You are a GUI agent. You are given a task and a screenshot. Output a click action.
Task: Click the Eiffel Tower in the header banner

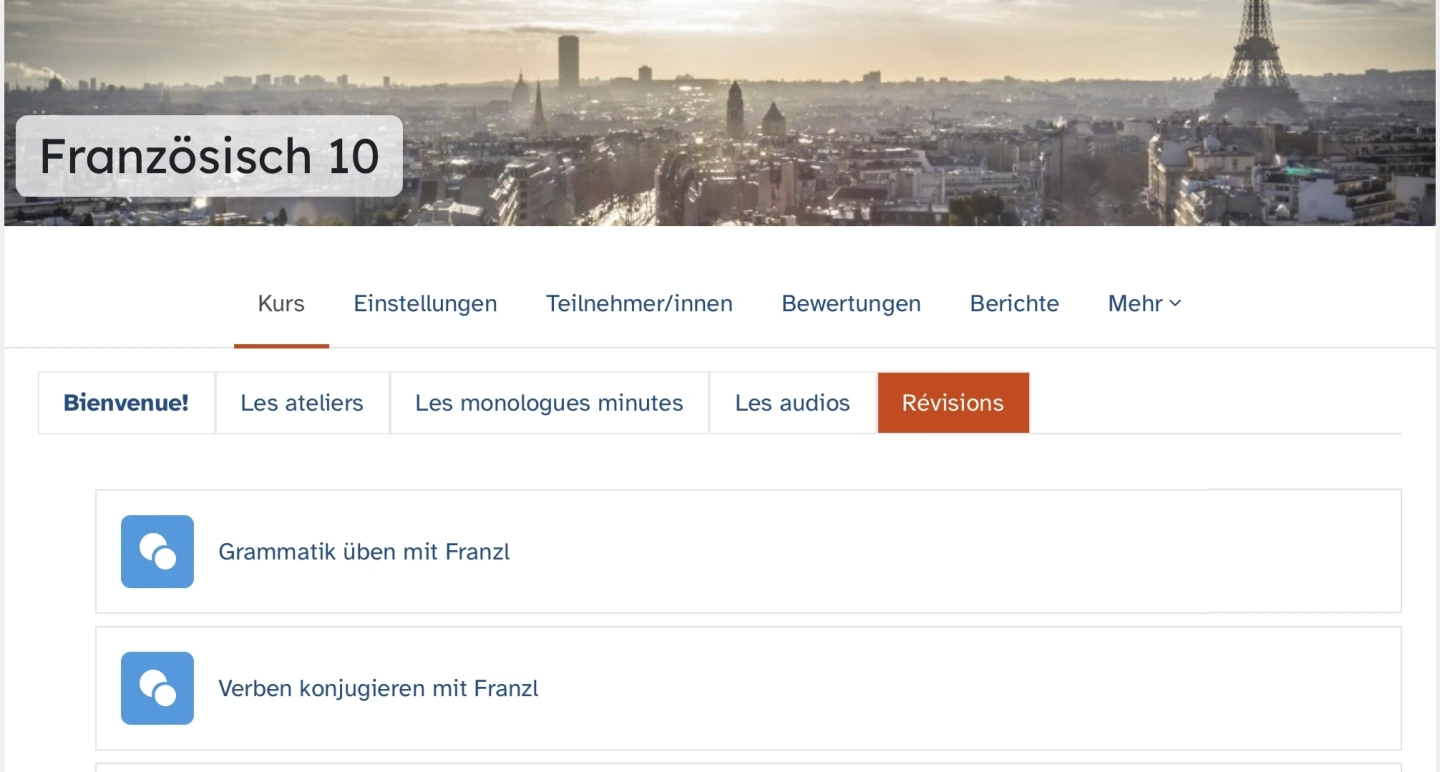point(1256,60)
